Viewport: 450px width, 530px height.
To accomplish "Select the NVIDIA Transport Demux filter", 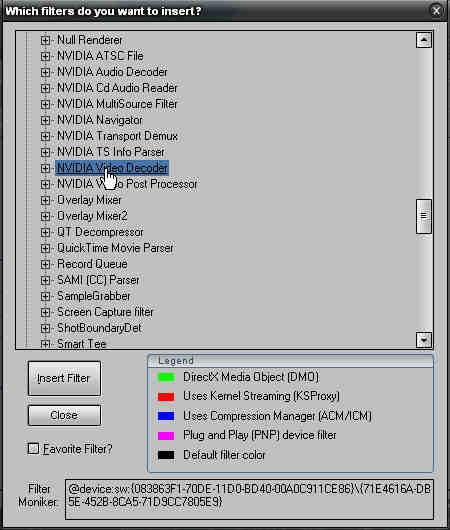I will click(117, 136).
